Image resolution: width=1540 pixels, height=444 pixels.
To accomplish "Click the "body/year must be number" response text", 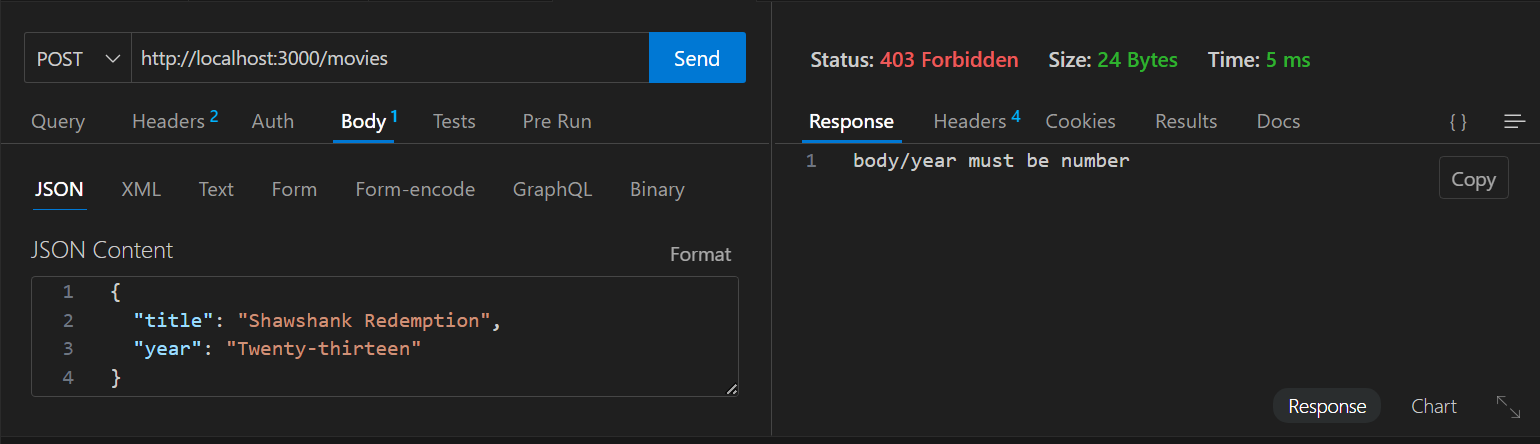I will click(991, 160).
